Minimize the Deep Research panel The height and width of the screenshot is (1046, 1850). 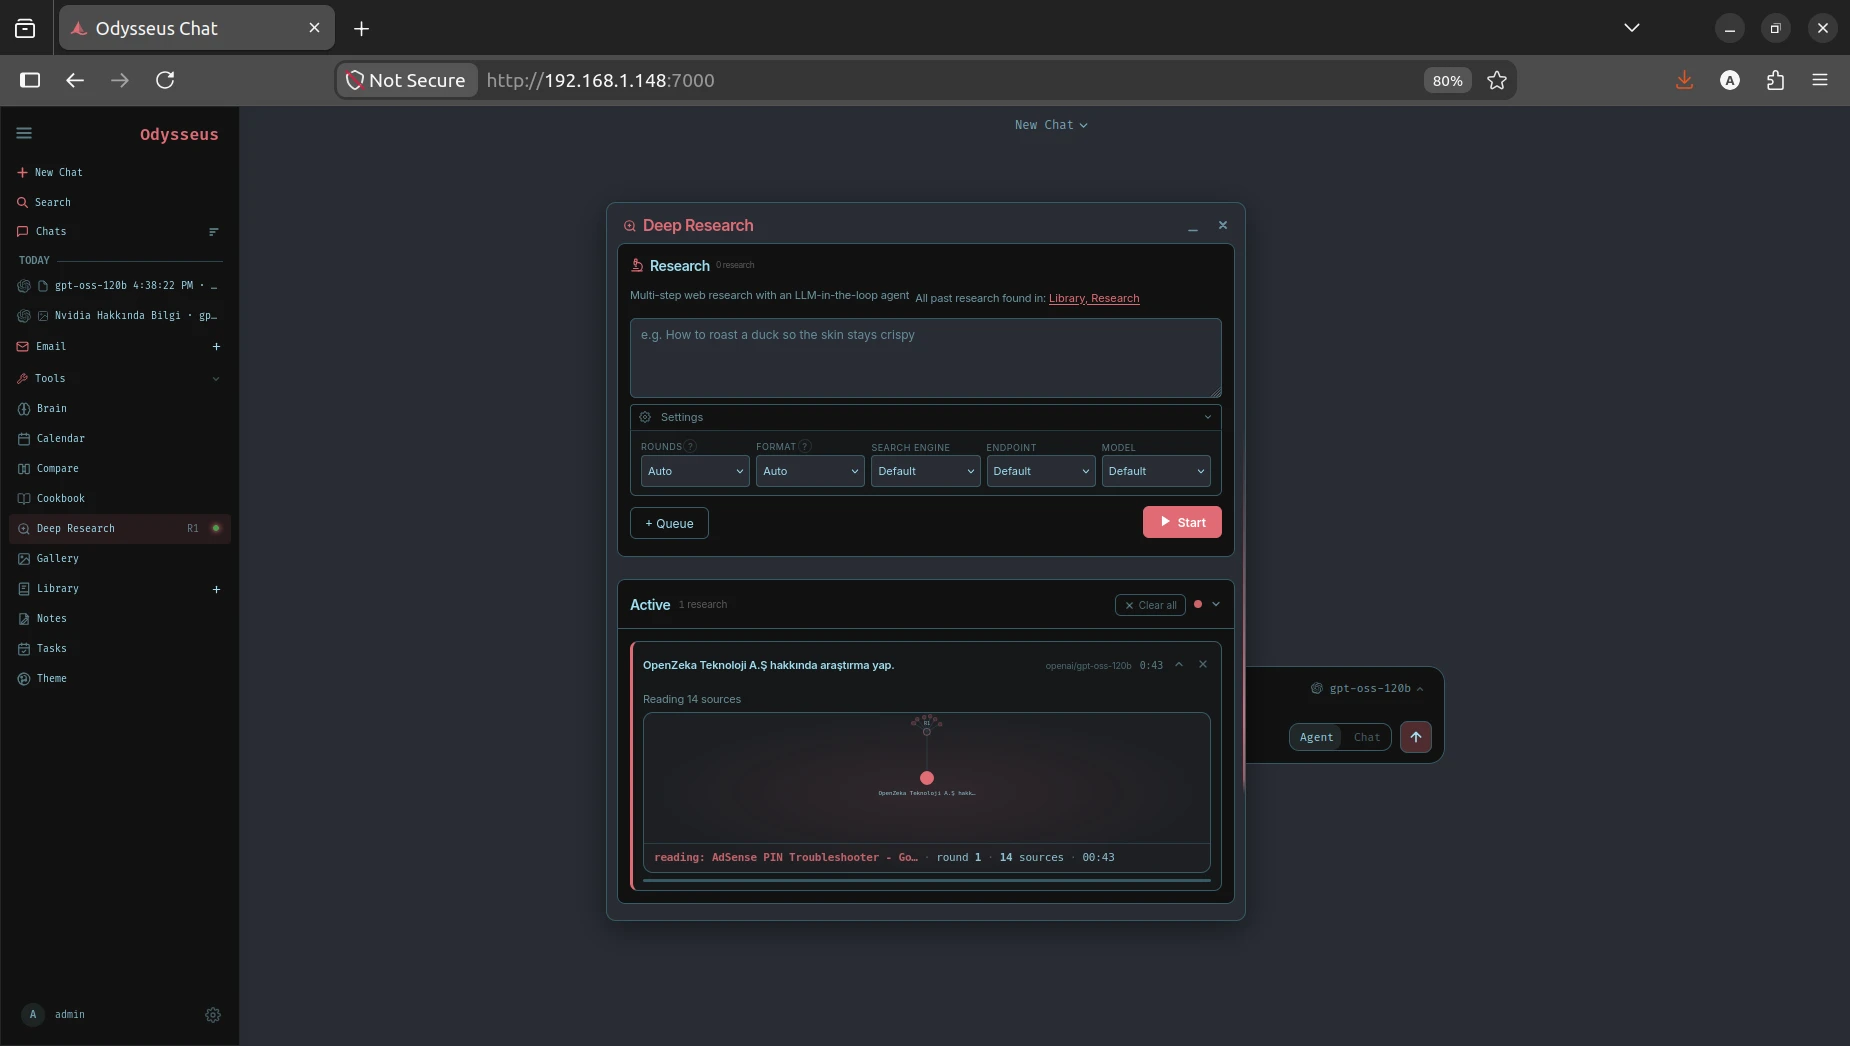(1193, 226)
